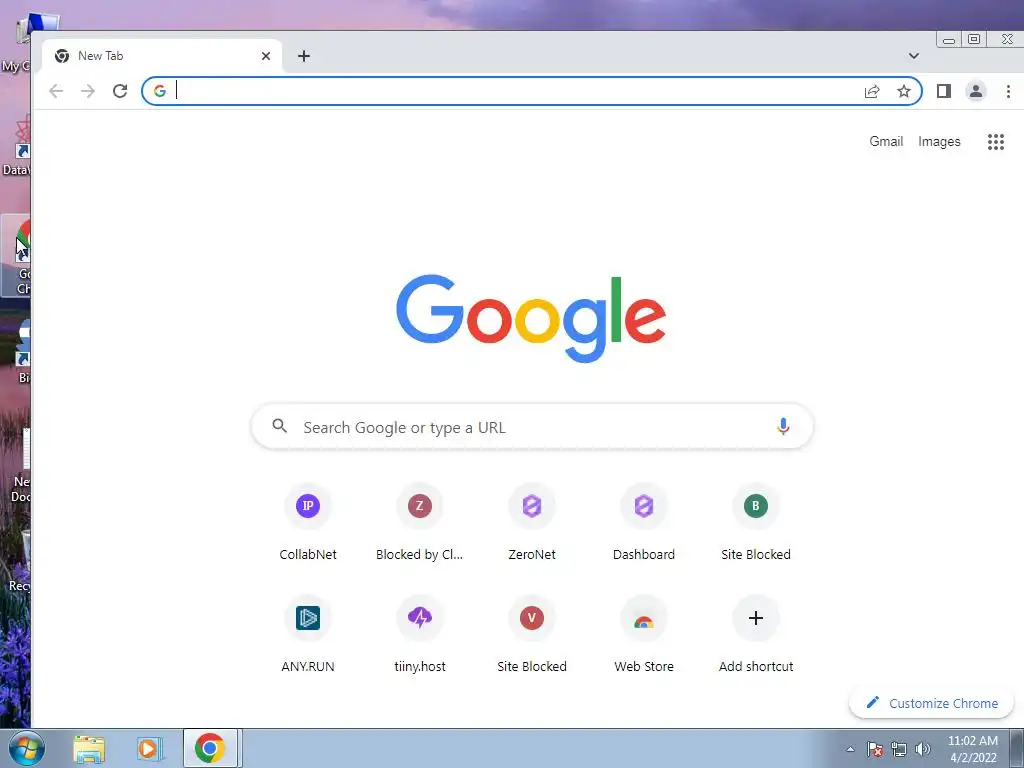Select the New Tab tab

point(162,56)
